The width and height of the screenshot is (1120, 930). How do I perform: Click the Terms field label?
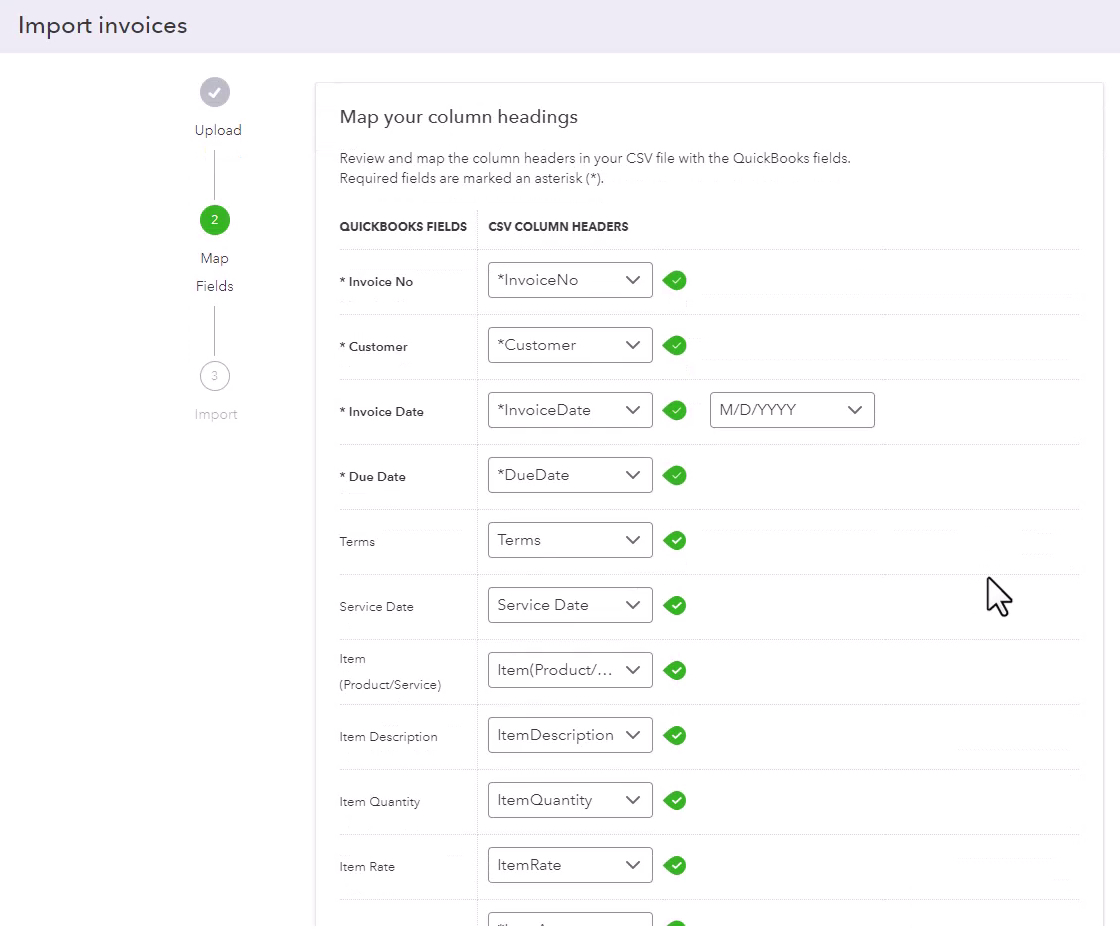pyautogui.click(x=357, y=541)
